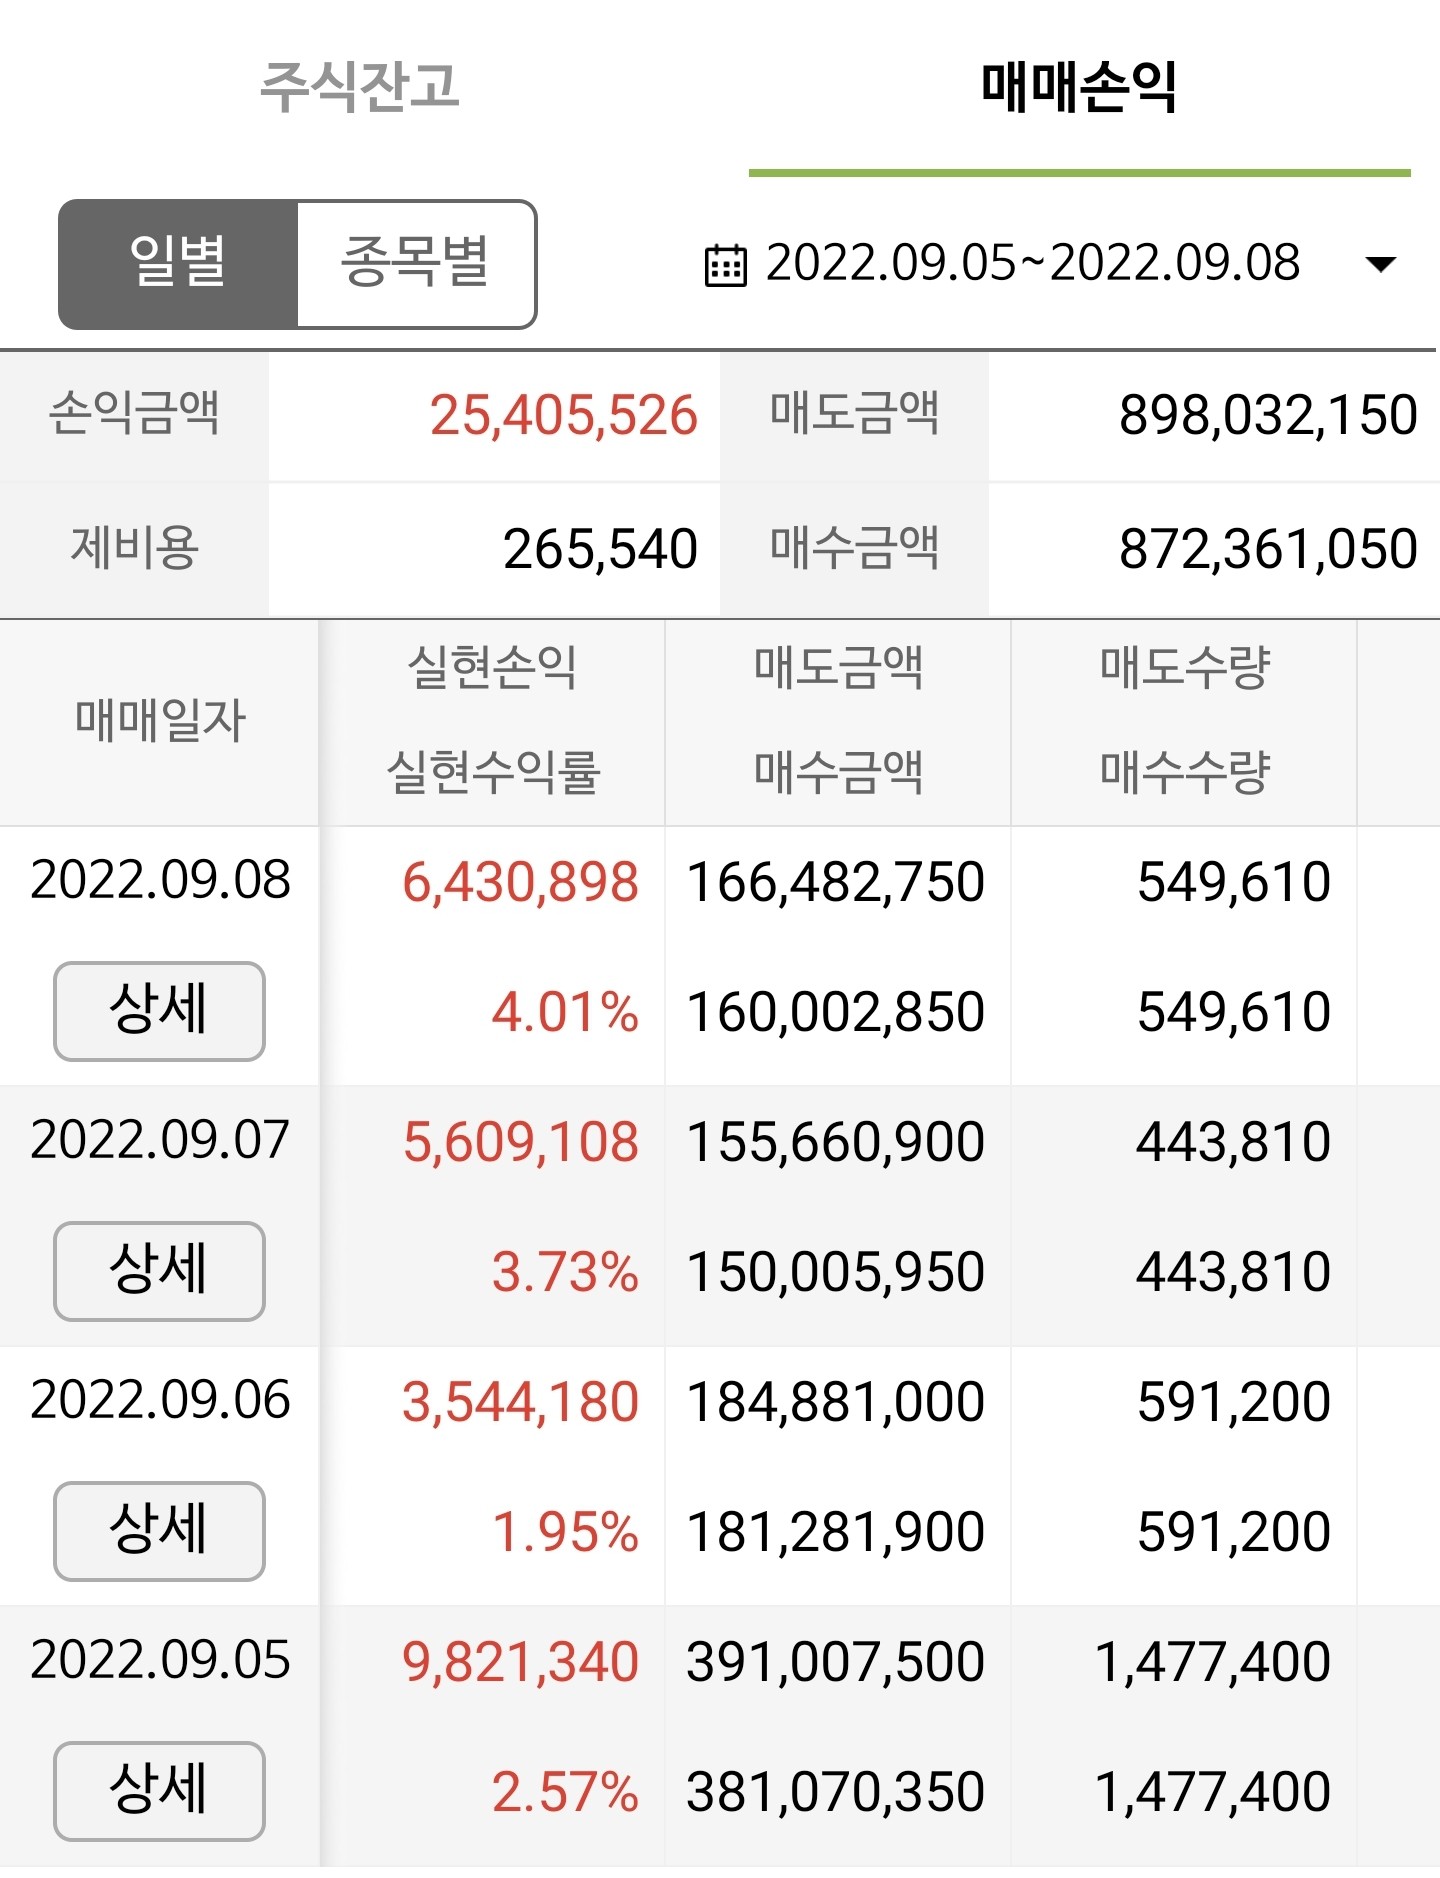Select the total profit 25,405,526 value
This screenshot has width=1440, height=1878.
564,416
